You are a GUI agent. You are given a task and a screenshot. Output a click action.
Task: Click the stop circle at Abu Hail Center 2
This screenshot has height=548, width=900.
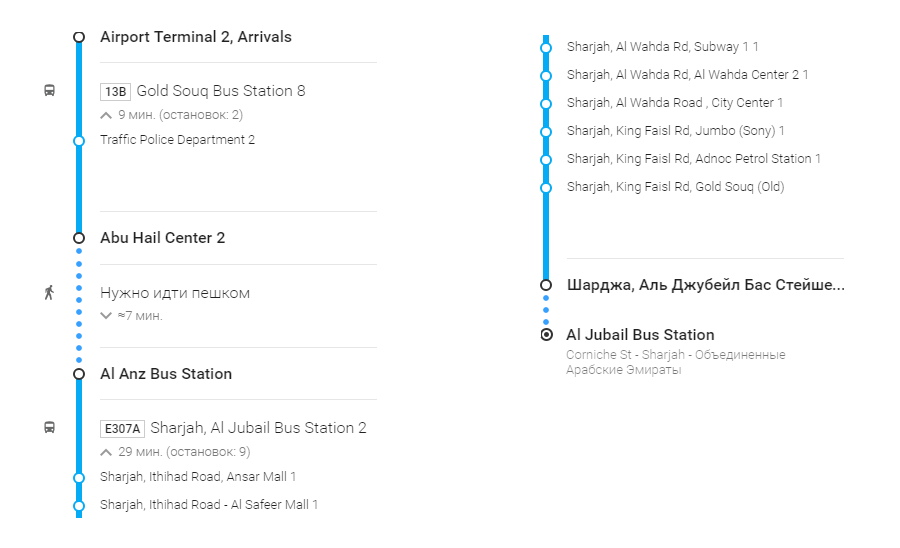[79, 238]
